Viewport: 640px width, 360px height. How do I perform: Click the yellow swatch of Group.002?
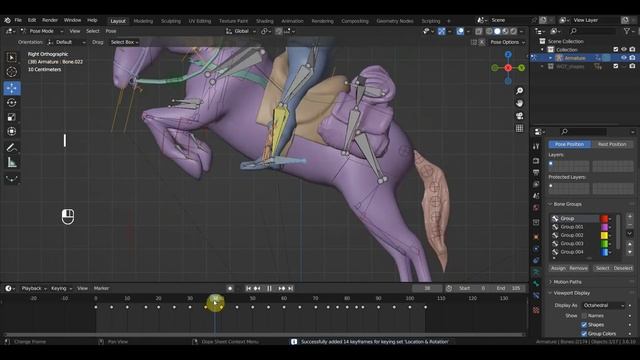click(x=604, y=235)
